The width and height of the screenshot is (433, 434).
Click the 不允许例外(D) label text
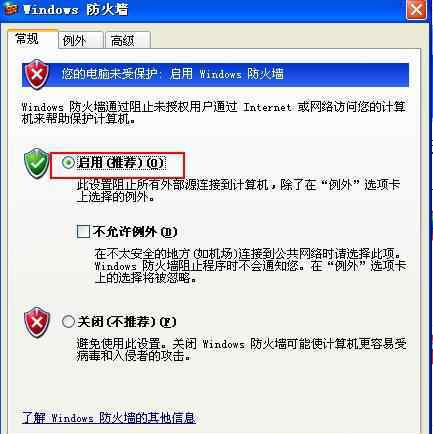point(135,232)
